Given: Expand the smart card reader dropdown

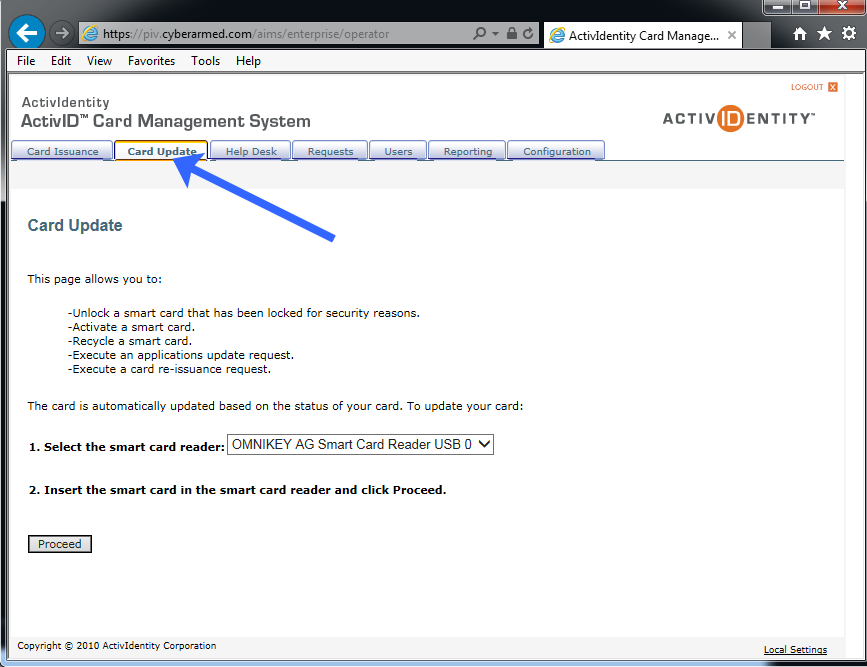Looking at the screenshot, I should pos(360,445).
